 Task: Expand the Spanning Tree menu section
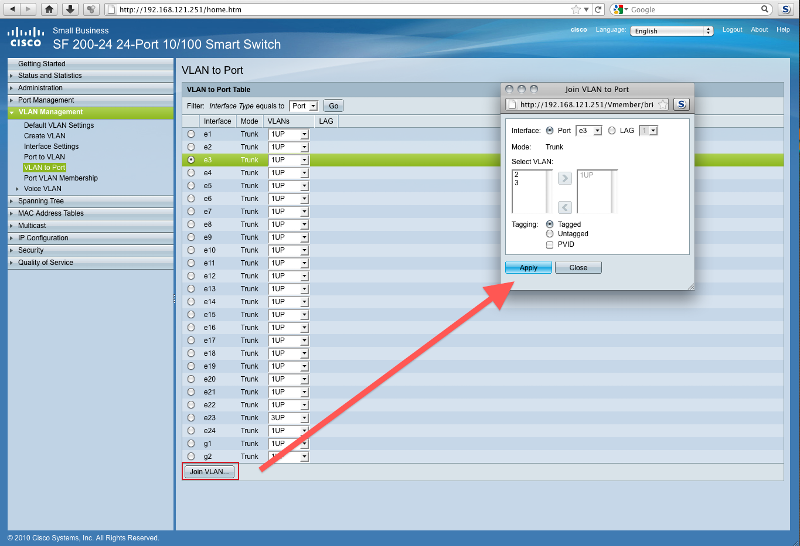coord(41,201)
